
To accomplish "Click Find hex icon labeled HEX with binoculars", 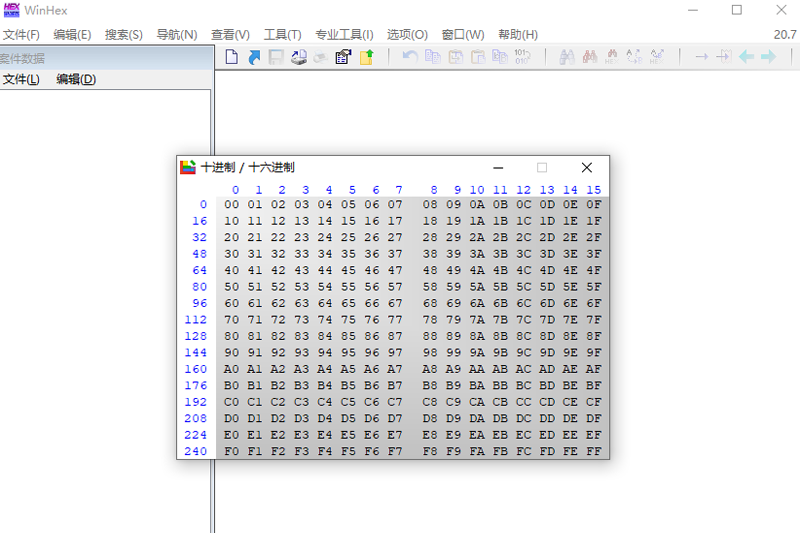I will (612, 57).
